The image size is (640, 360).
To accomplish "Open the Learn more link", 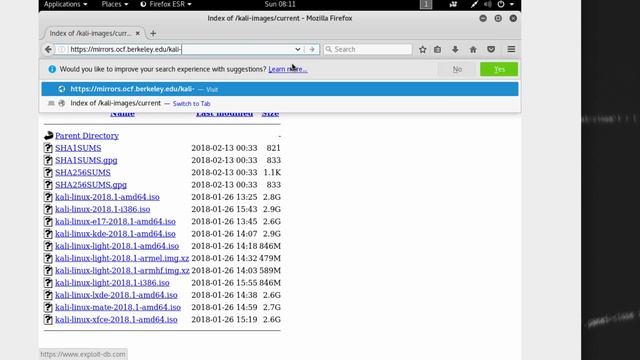I will pos(288,69).
